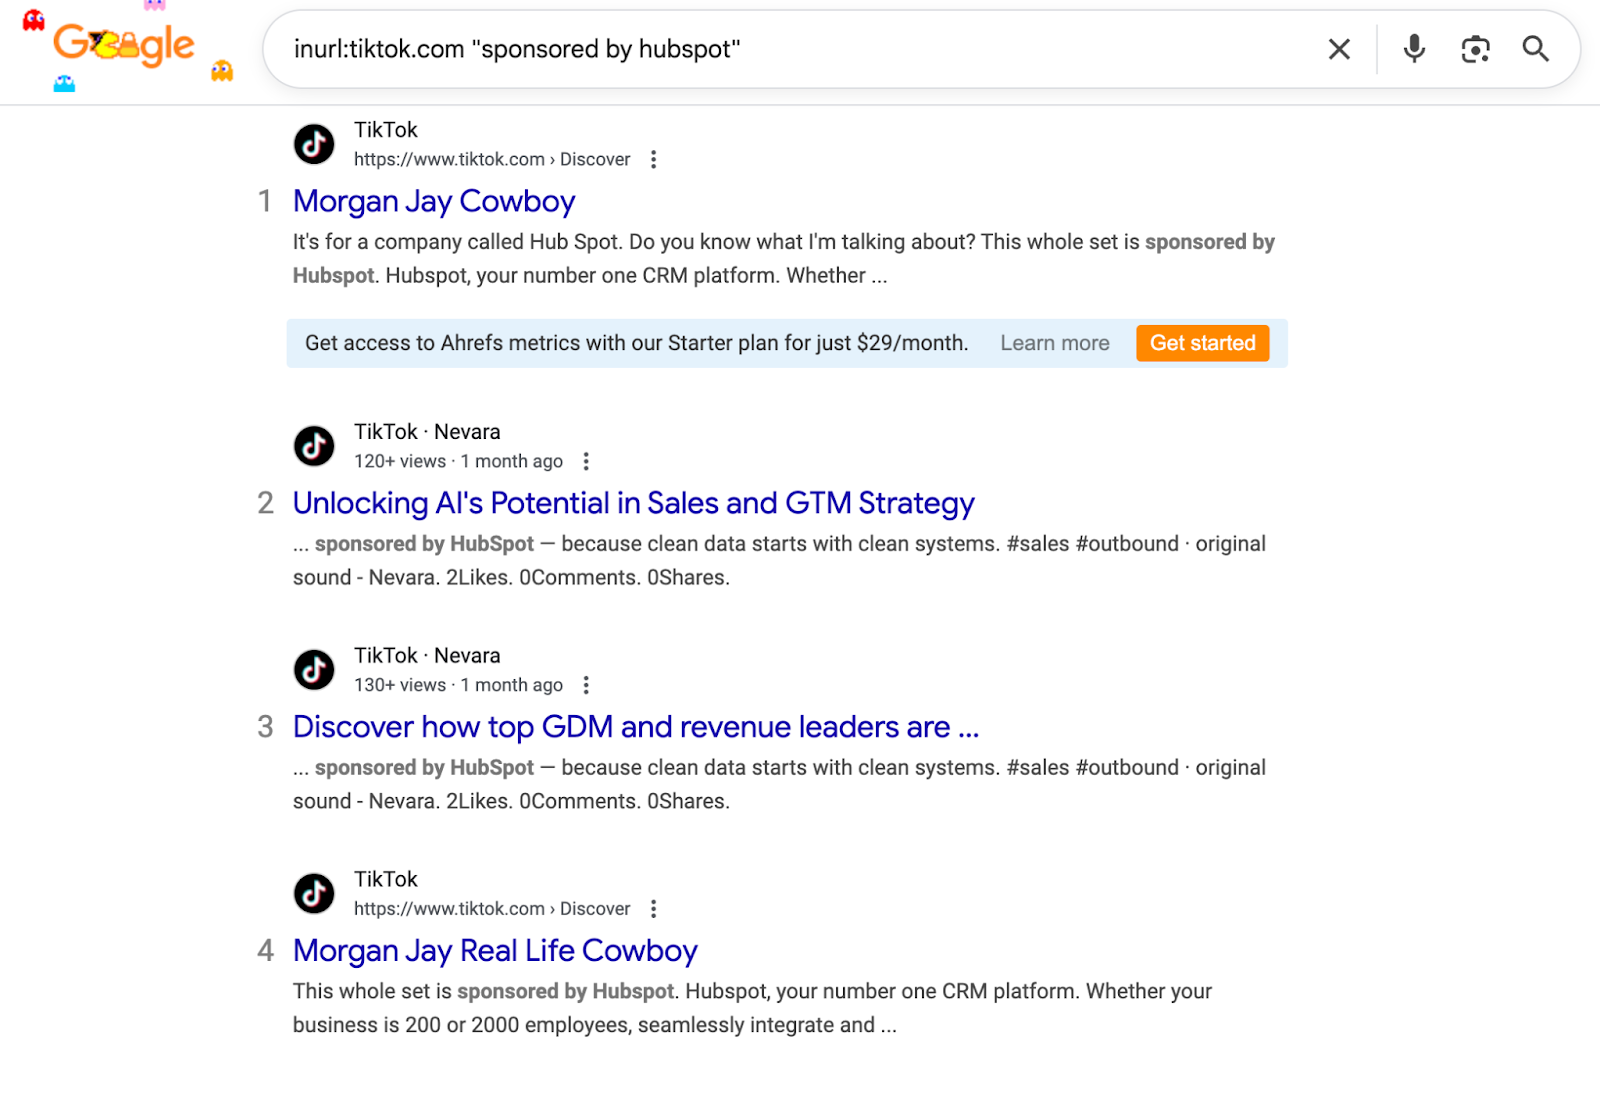The width and height of the screenshot is (1600, 1093).
Task: Click the red ghost beside the Google logo
Action: click(x=34, y=21)
